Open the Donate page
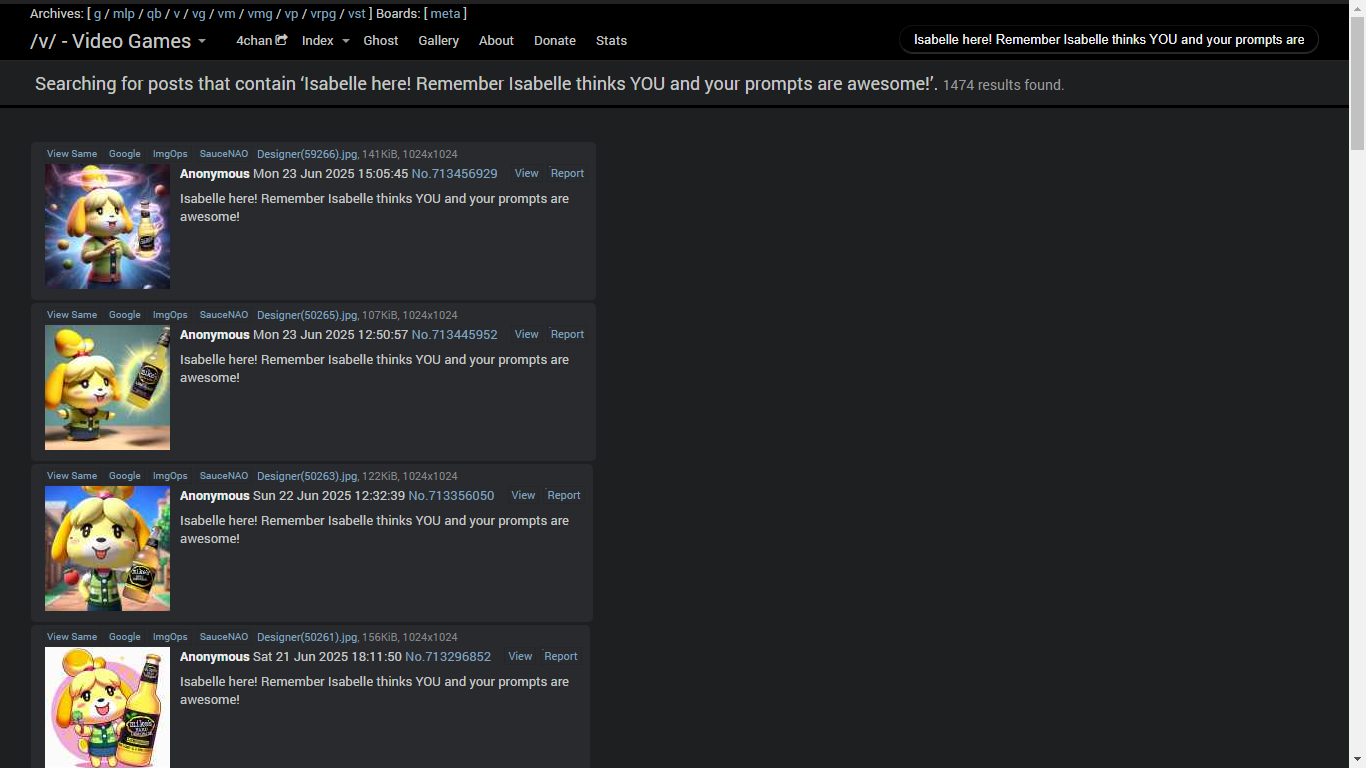The image size is (1366, 768). (555, 41)
